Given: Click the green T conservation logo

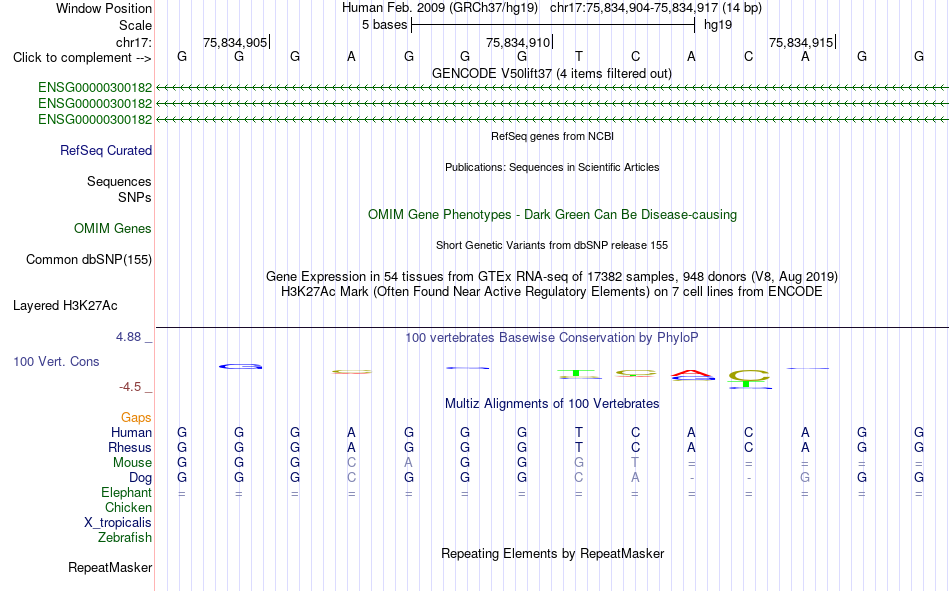Looking at the screenshot, I should (577, 372).
